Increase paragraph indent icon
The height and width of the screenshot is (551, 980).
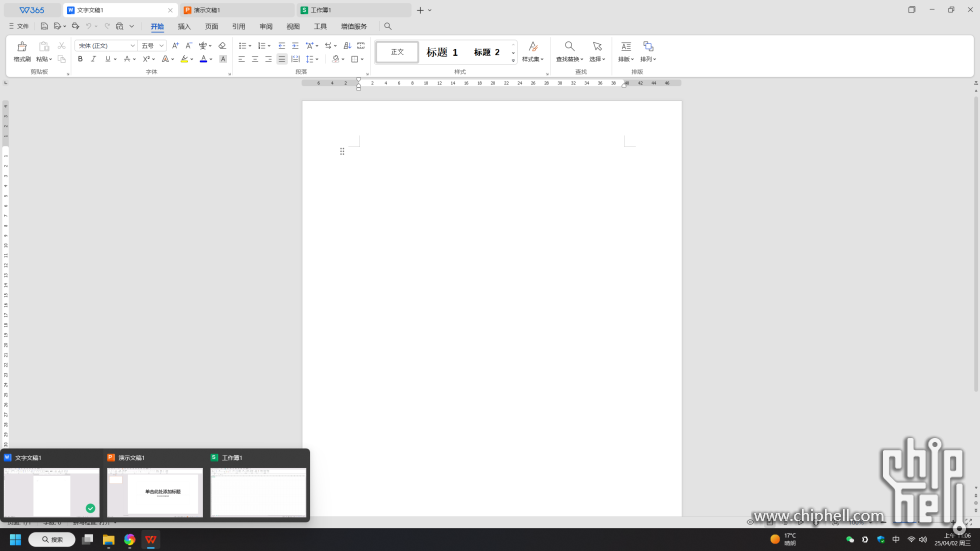point(295,46)
